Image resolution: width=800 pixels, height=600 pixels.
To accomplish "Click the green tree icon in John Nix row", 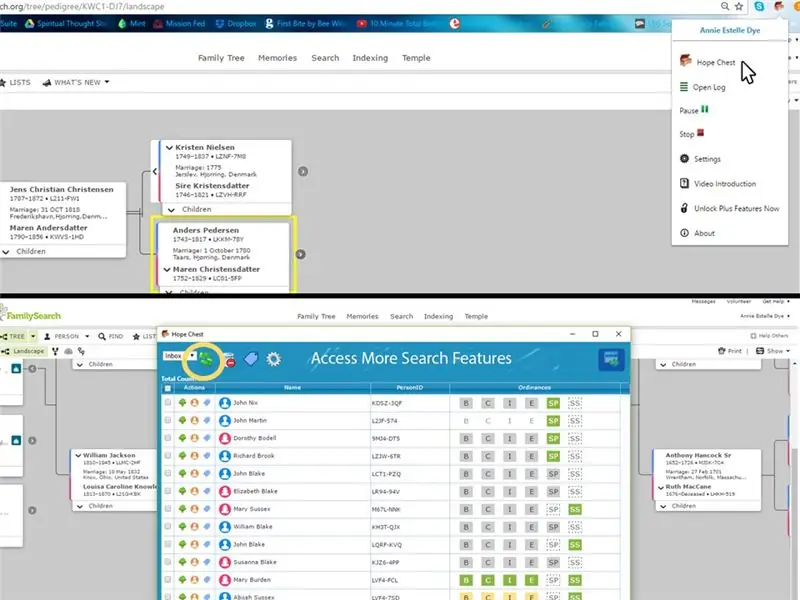I will [x=182, y=403].
